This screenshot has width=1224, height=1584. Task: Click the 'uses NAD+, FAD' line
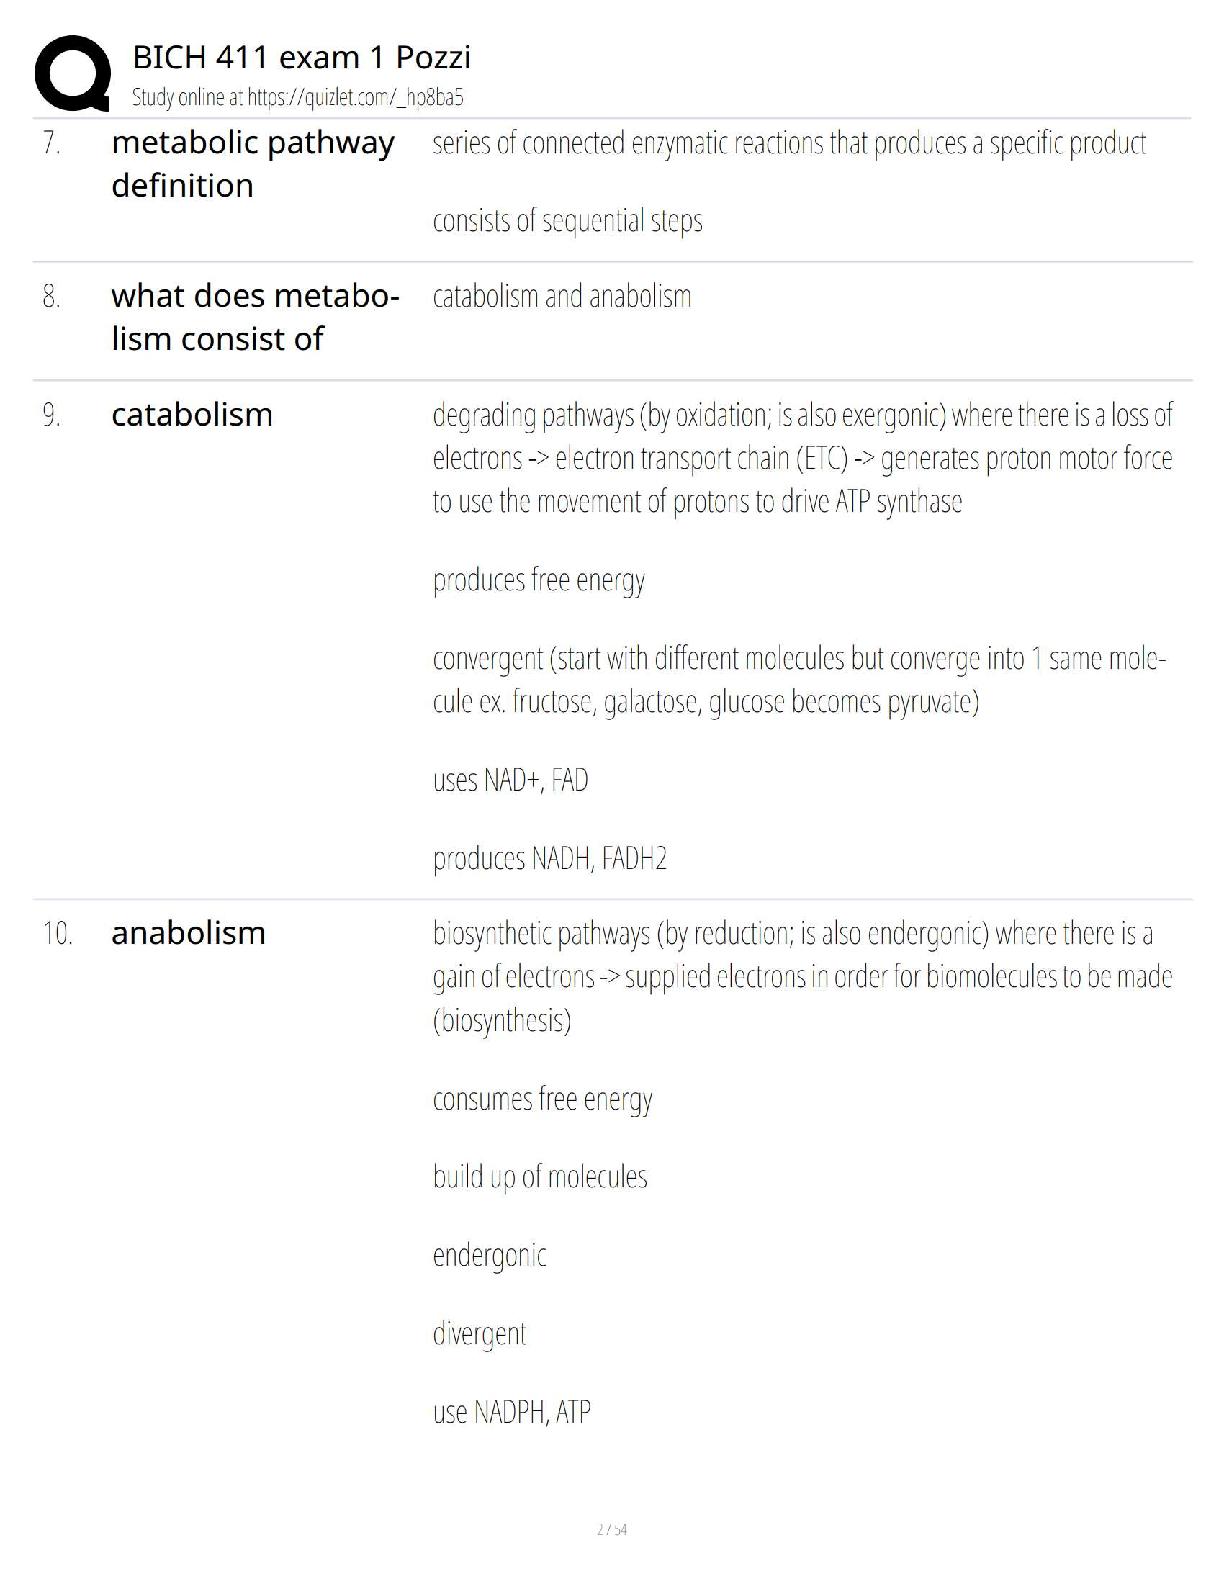pos(510,780)
